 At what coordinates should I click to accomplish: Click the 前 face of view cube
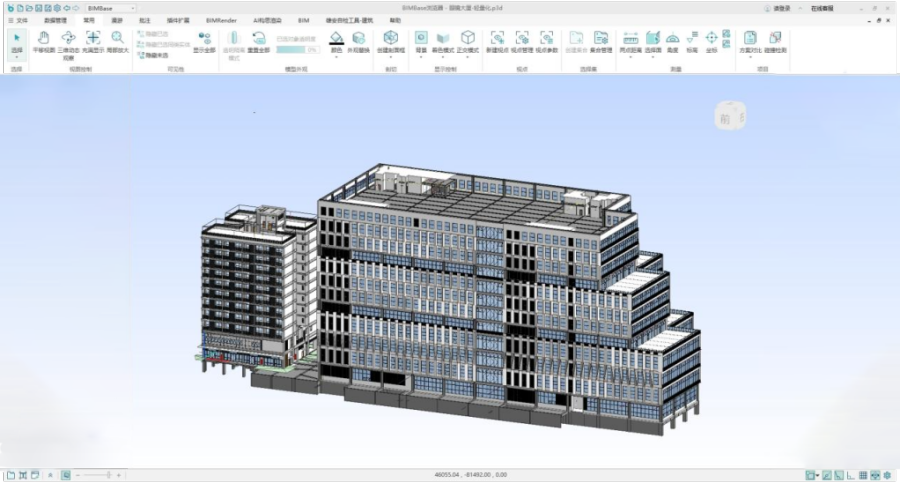[727, 117]
